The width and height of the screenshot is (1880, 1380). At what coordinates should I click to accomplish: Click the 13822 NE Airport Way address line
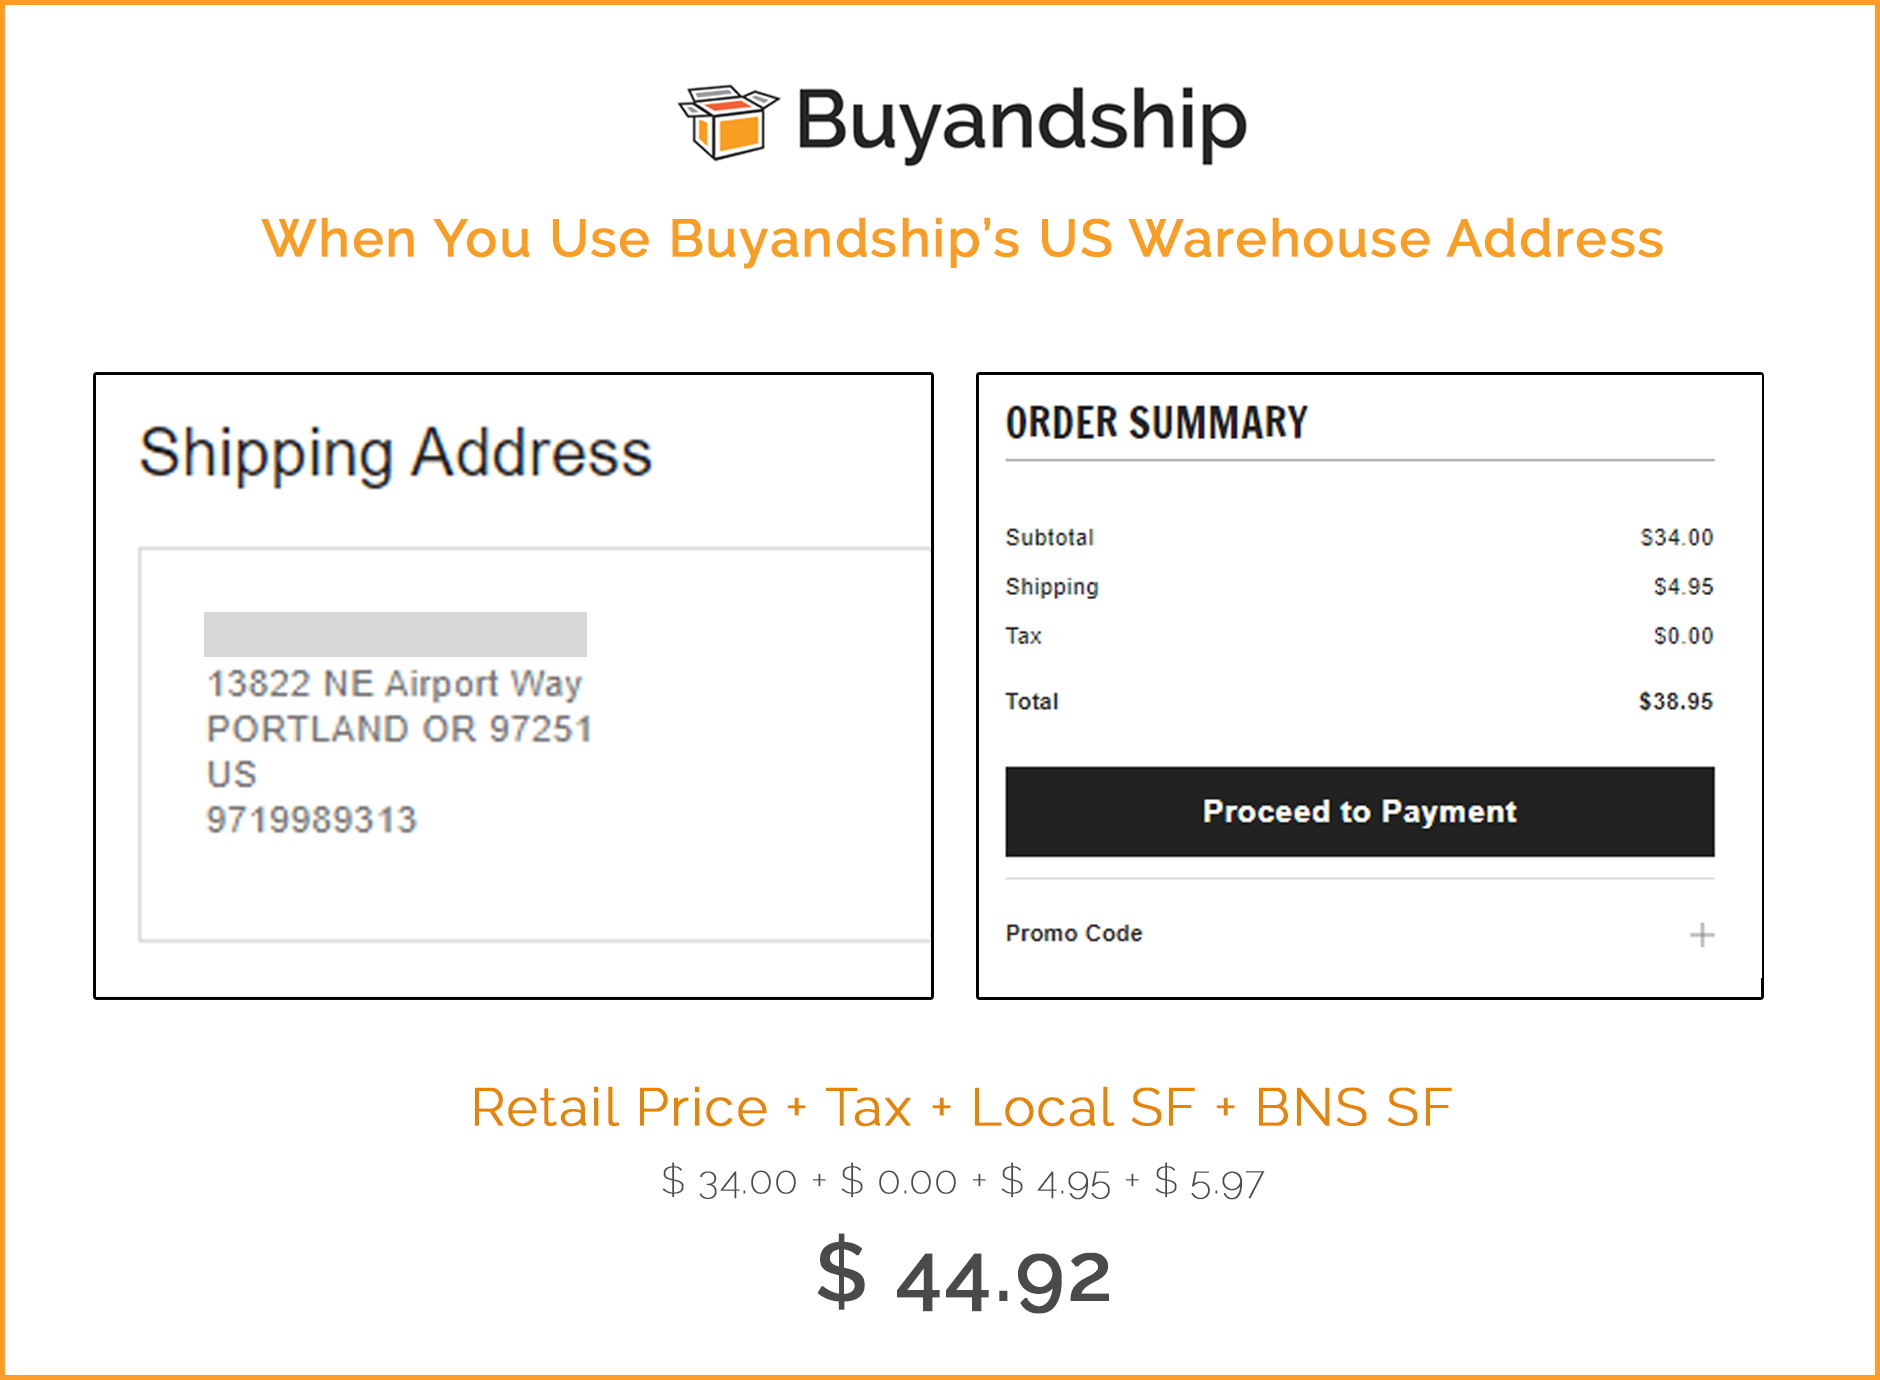click(x=394, y=684)
